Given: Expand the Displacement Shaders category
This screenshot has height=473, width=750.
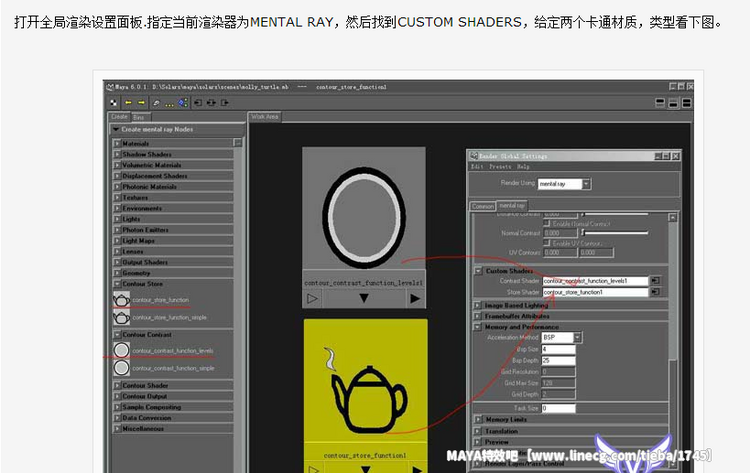Looking at the screenshot, I should [x=117, y=176].
